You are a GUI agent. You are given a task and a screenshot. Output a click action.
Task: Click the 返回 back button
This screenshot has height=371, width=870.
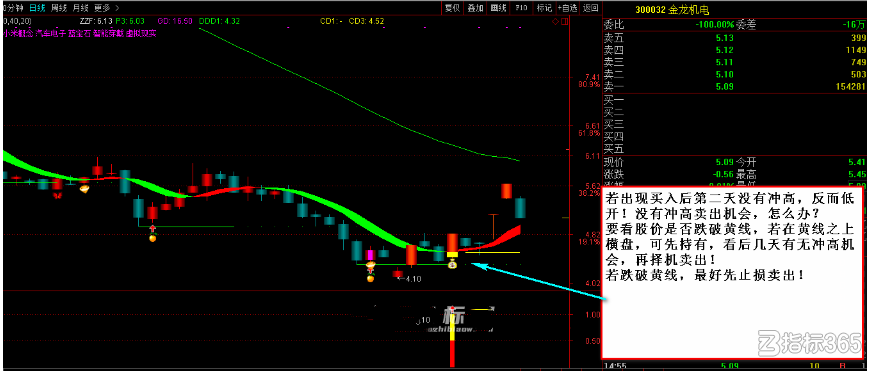click(x=591, y=8)
